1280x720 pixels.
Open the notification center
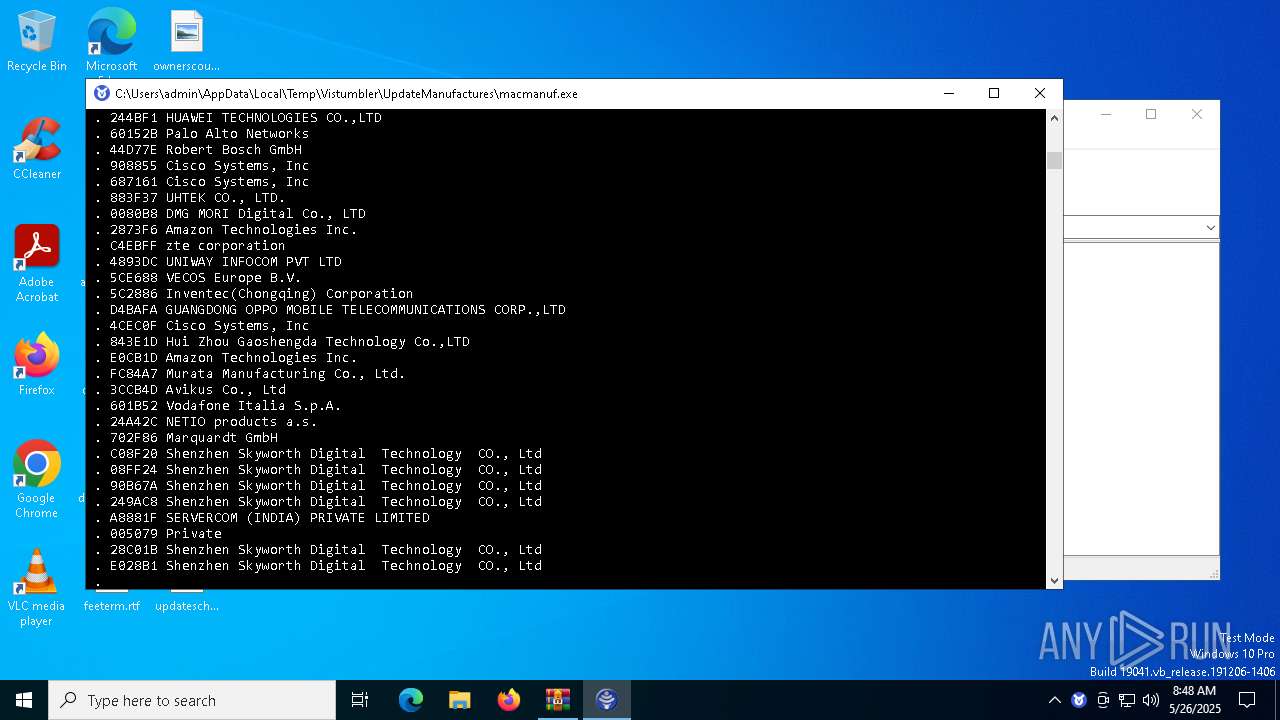(x=1247, y=700)
